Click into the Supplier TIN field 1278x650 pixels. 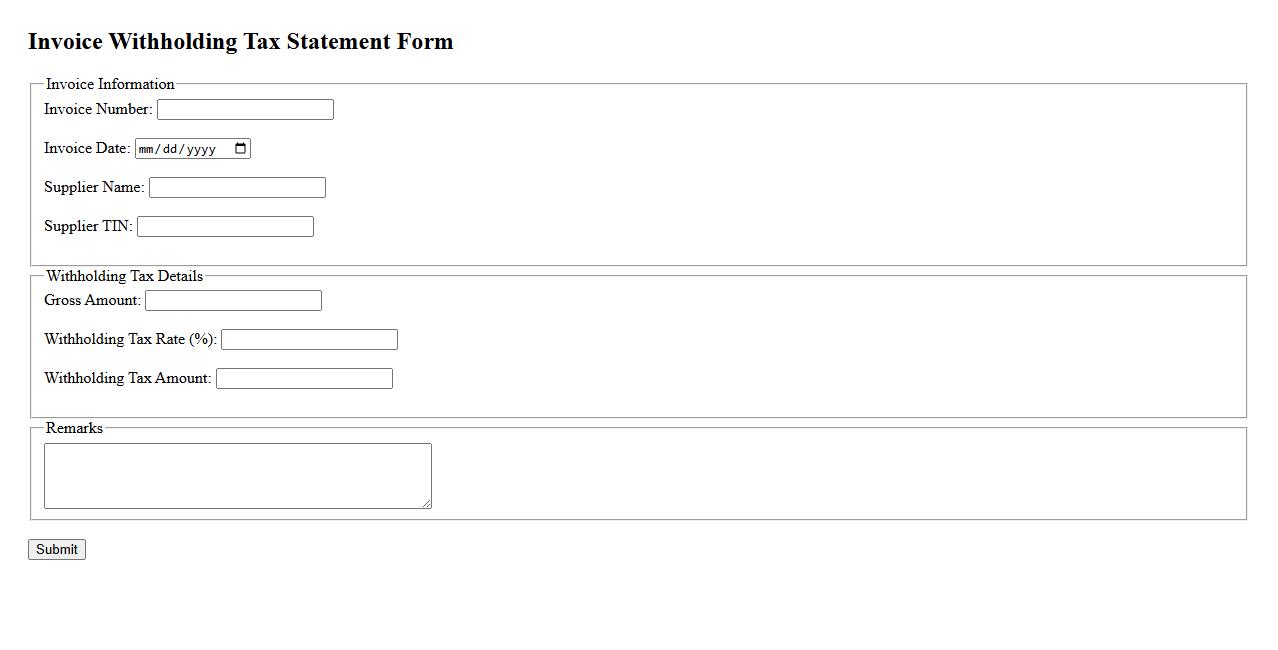[225, 227]
